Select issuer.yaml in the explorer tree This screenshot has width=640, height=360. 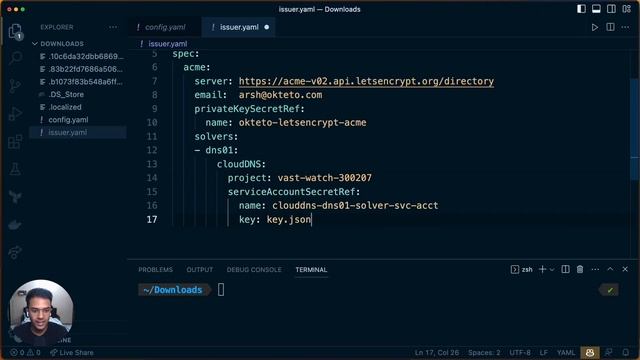pyautogui.click(x=78, y=132)
